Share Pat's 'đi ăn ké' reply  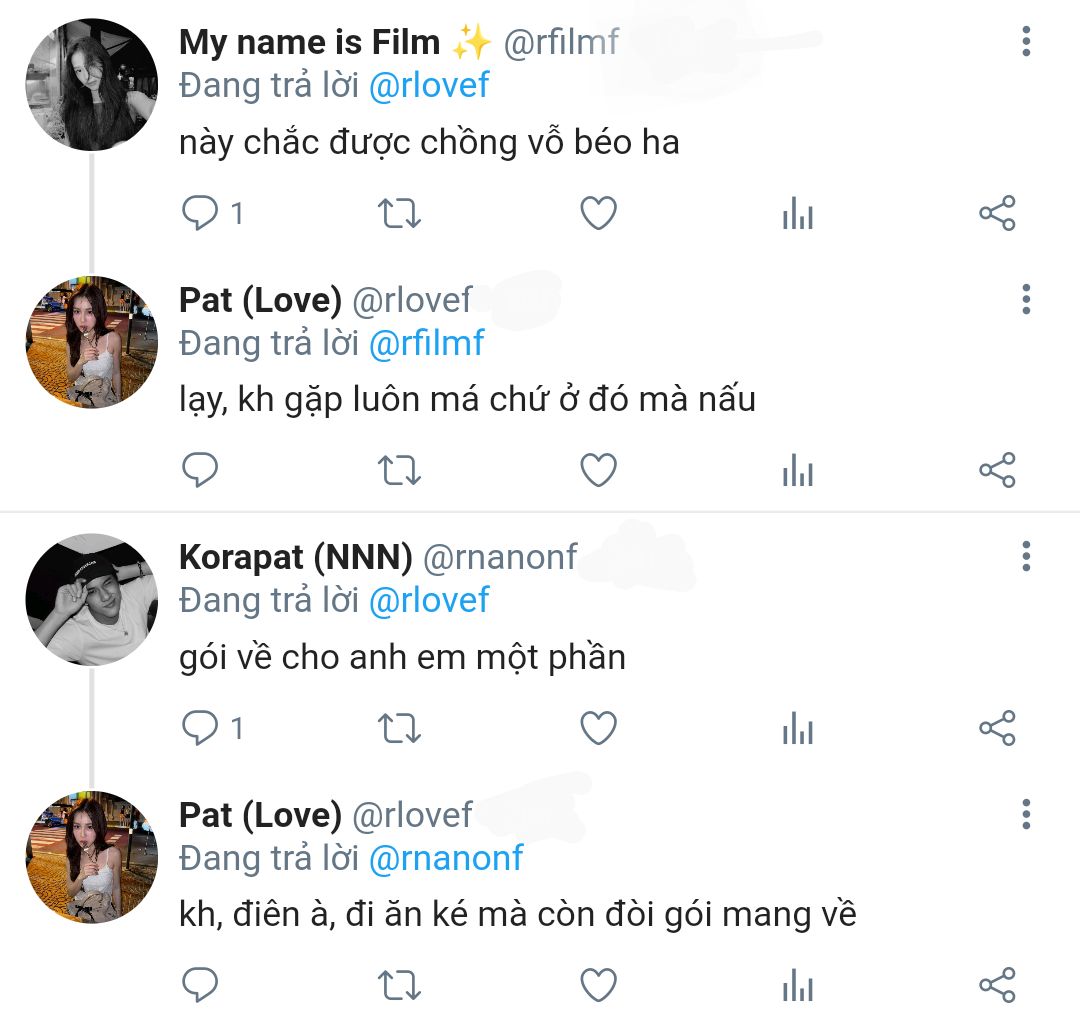coord(997,985)
